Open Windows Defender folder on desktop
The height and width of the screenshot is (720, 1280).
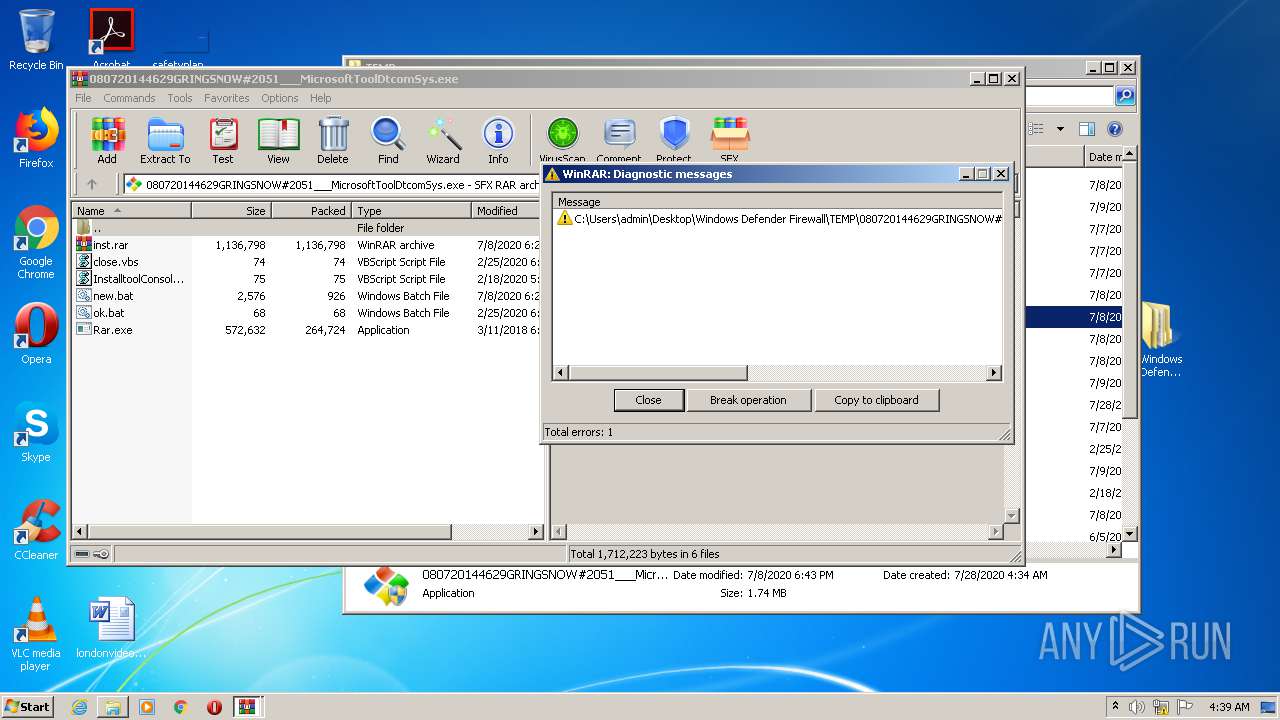coord(1160,340)
